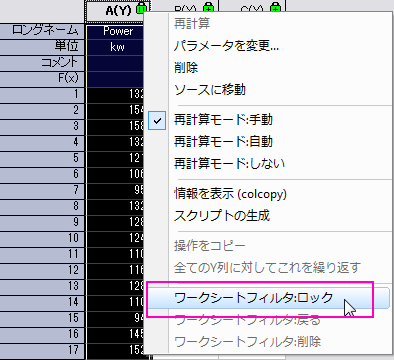Select row header 12
This screenshot has width=394, height=360.
coord(43,270)
